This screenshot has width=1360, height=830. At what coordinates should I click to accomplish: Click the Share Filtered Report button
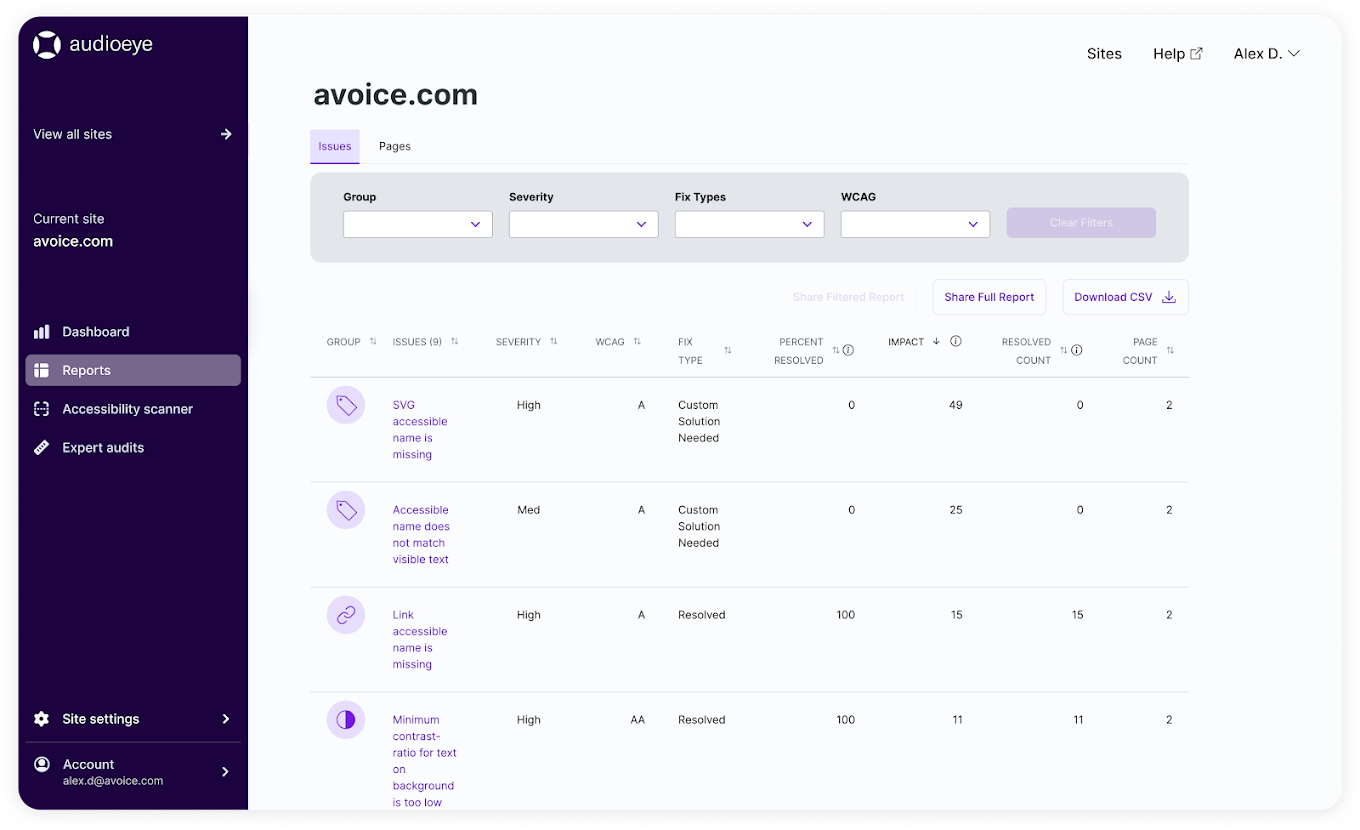pos(848,297)
